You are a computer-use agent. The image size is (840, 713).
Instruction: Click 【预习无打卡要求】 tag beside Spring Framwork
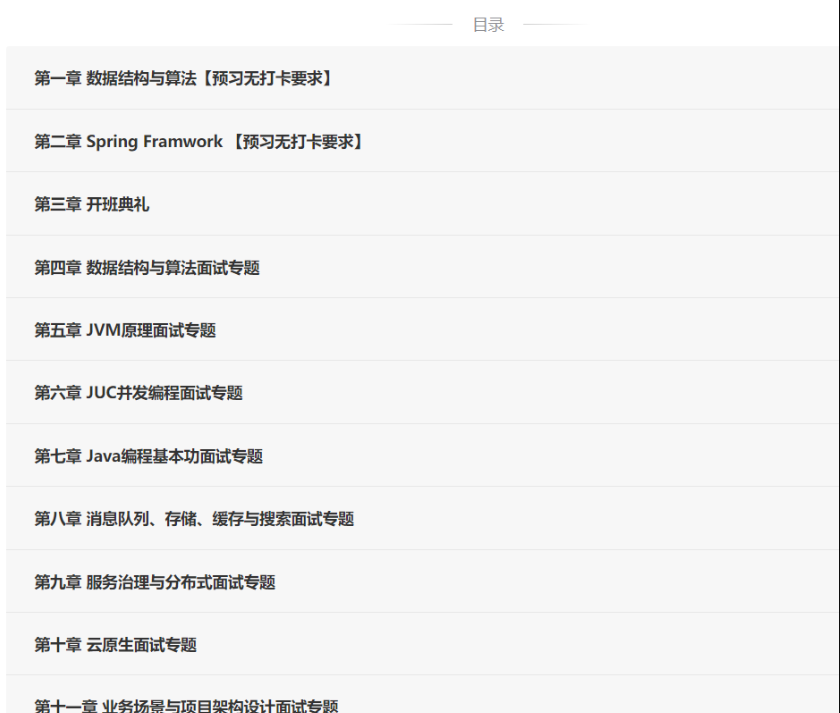coord(297,141)
